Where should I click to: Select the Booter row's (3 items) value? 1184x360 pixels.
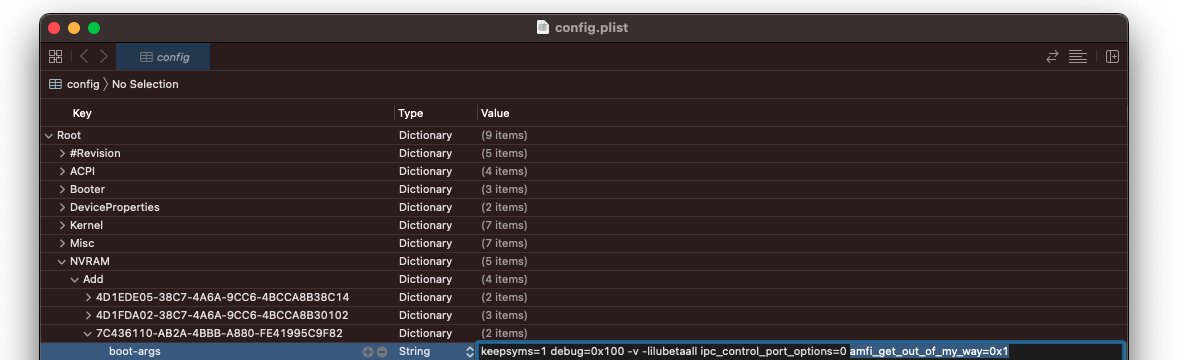(504, 189)
